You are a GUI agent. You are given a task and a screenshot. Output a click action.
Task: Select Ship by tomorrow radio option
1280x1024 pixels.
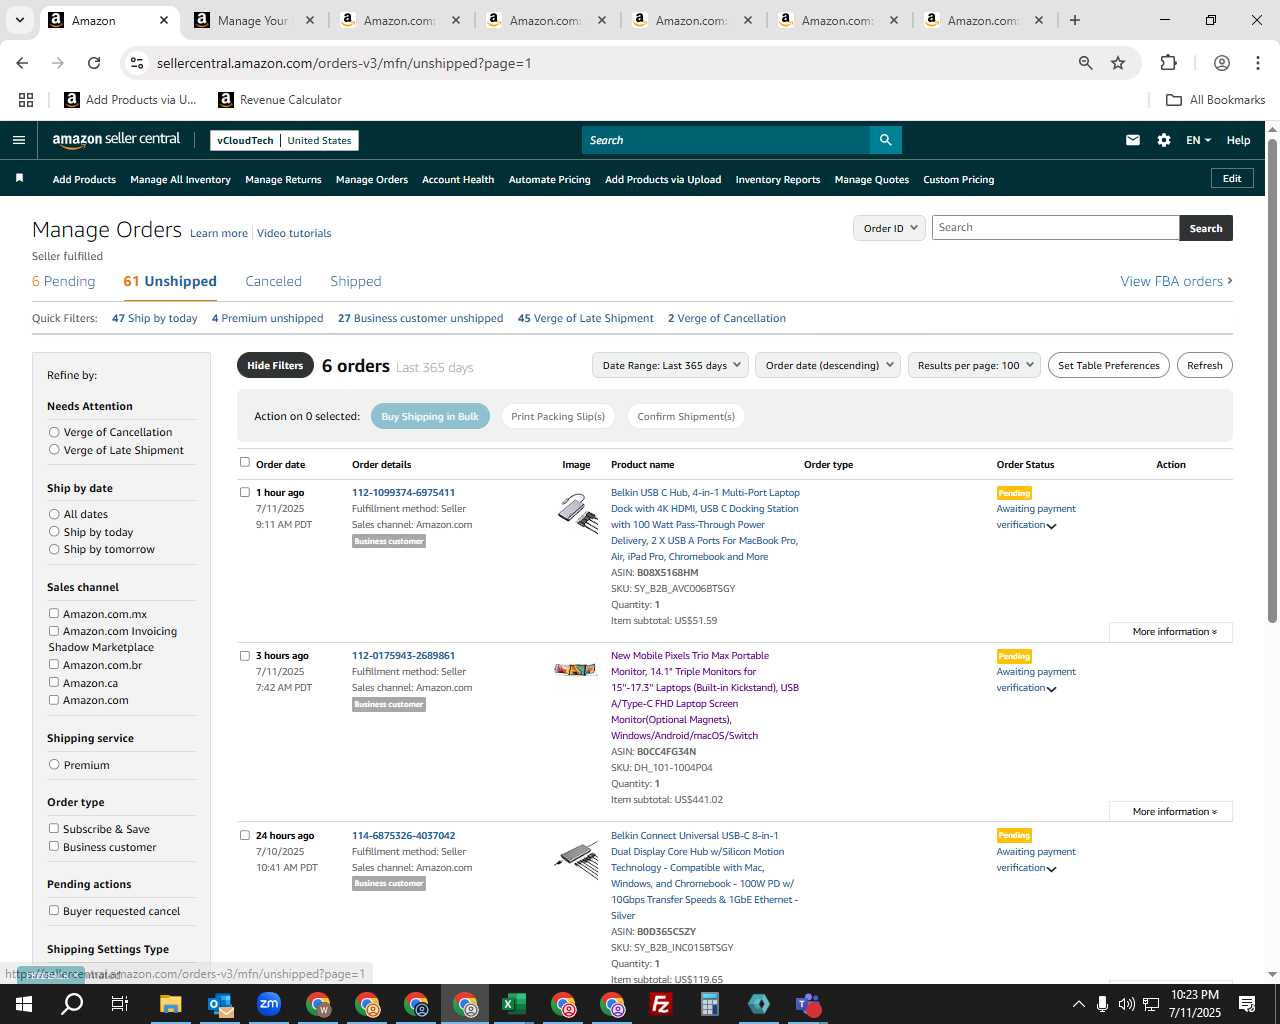[54, 549]
